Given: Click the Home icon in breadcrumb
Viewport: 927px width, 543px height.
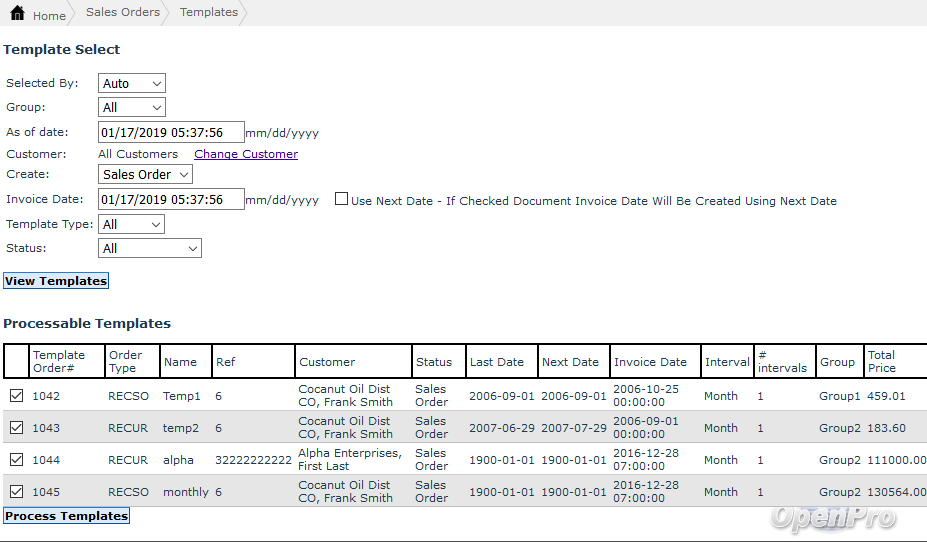Looking at the screenshot, I should click(x=17, y=13).
